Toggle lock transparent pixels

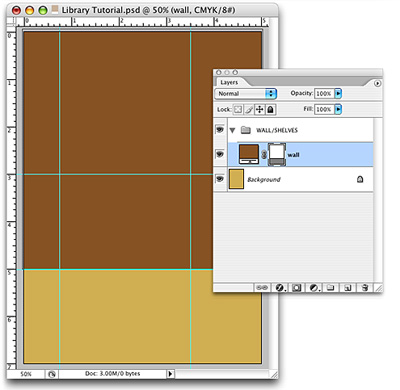tap(238, 109)
